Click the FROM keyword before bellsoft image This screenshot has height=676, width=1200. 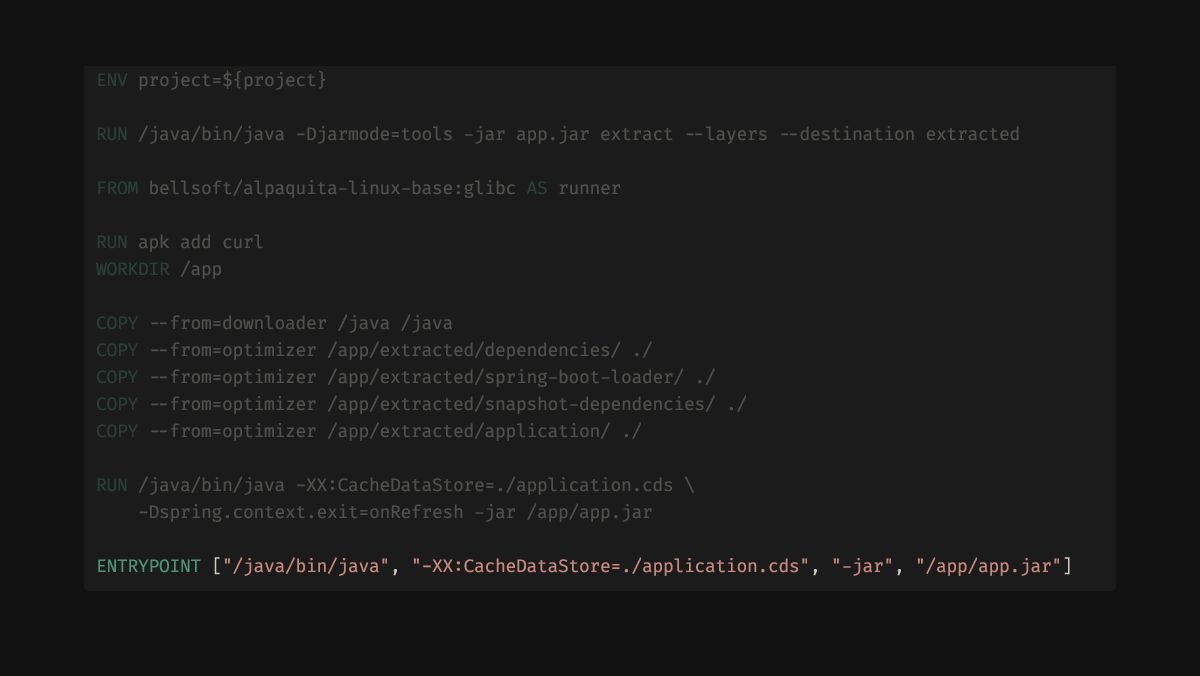(x=117, y=188)
